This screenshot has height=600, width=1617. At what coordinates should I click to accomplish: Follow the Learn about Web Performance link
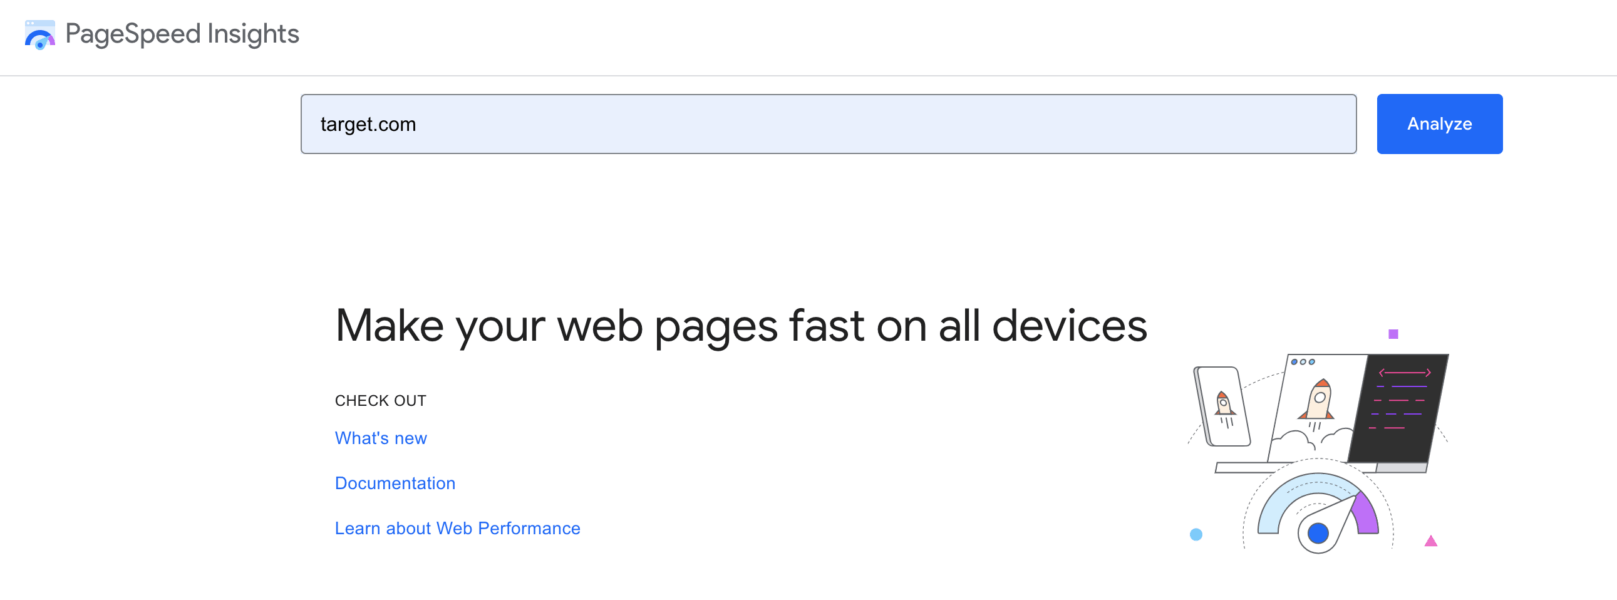coord(457,528)
